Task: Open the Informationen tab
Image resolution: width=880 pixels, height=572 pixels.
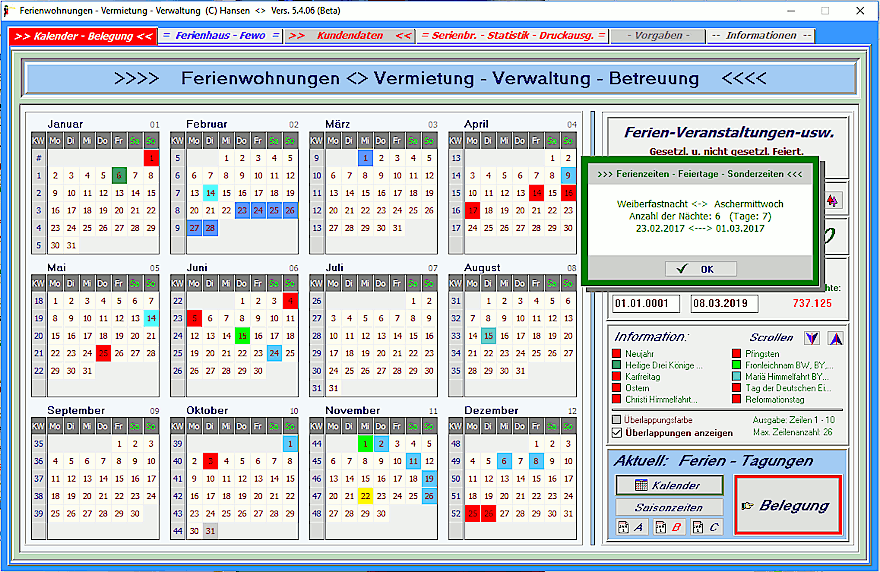Action: (760, 36)
